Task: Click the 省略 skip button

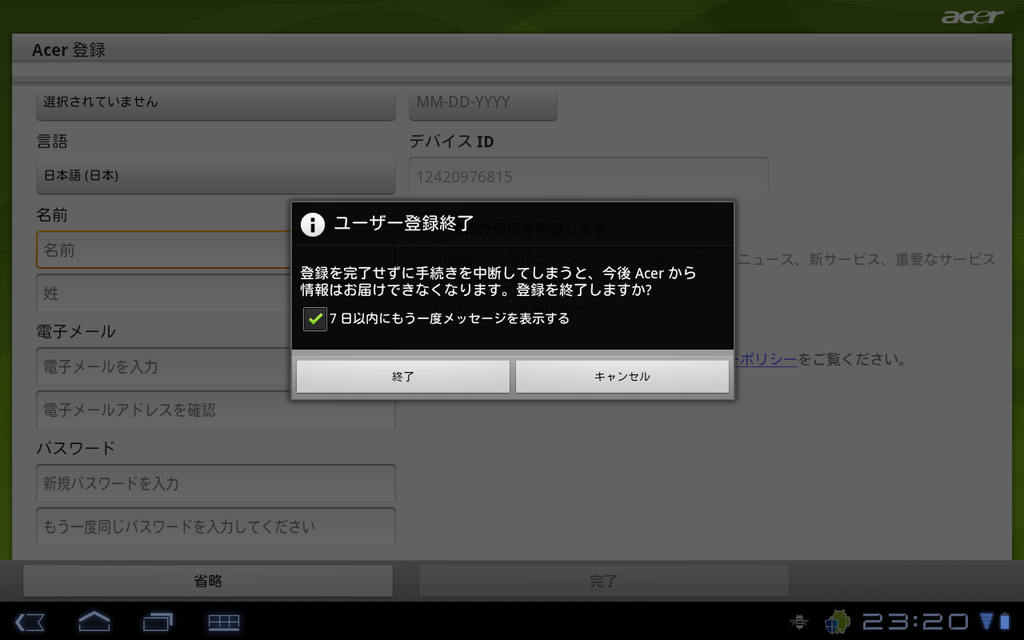Action: [x=208, y=581]
